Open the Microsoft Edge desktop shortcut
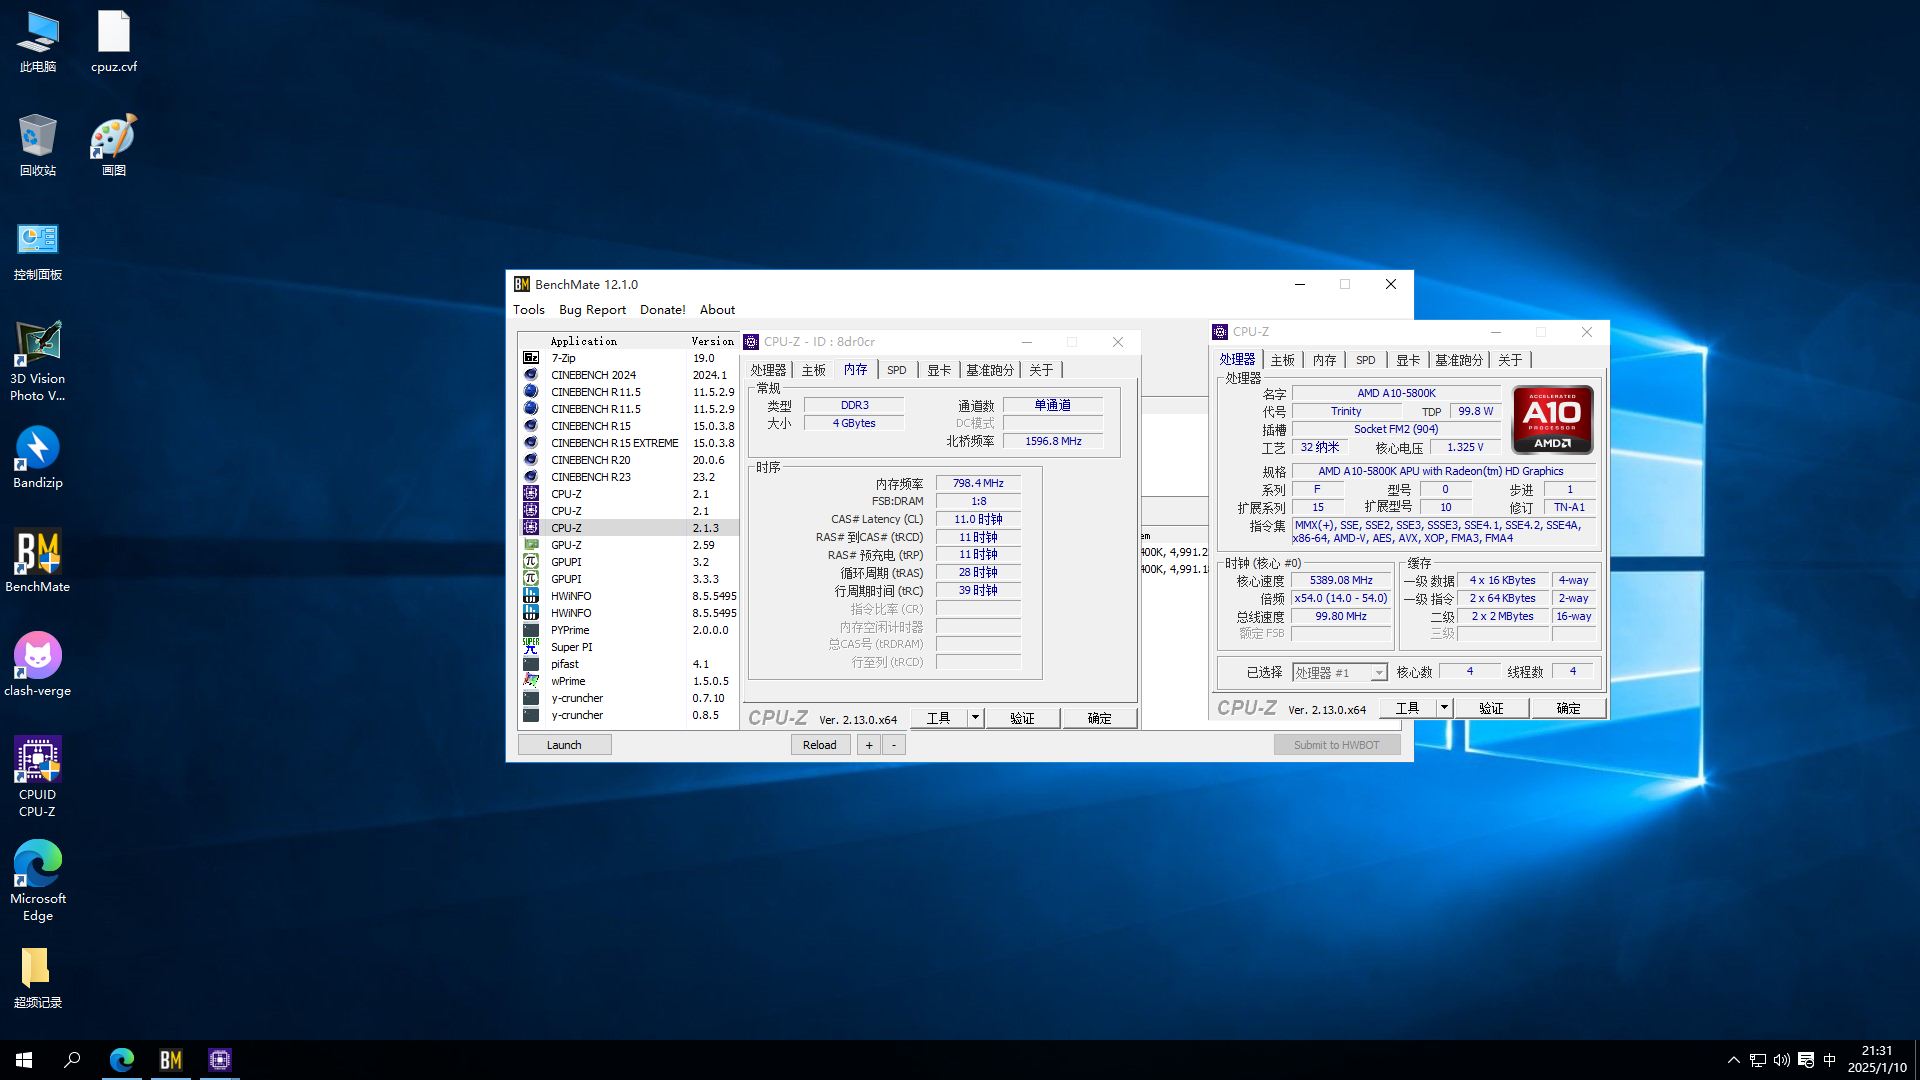The image size is (1920, 1080). pyautogui.click(x=38, y=881)
